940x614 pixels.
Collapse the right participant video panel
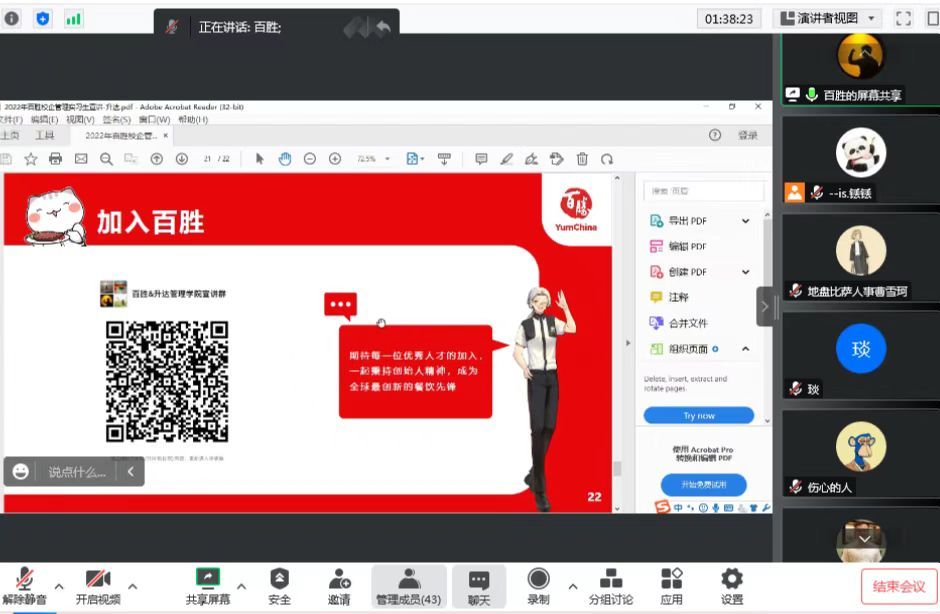(766, 306)
